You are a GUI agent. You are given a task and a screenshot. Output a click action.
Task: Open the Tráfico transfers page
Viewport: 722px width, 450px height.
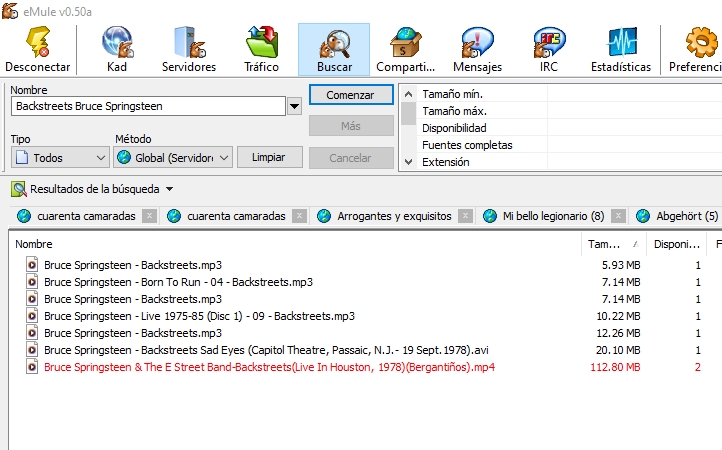261,49
